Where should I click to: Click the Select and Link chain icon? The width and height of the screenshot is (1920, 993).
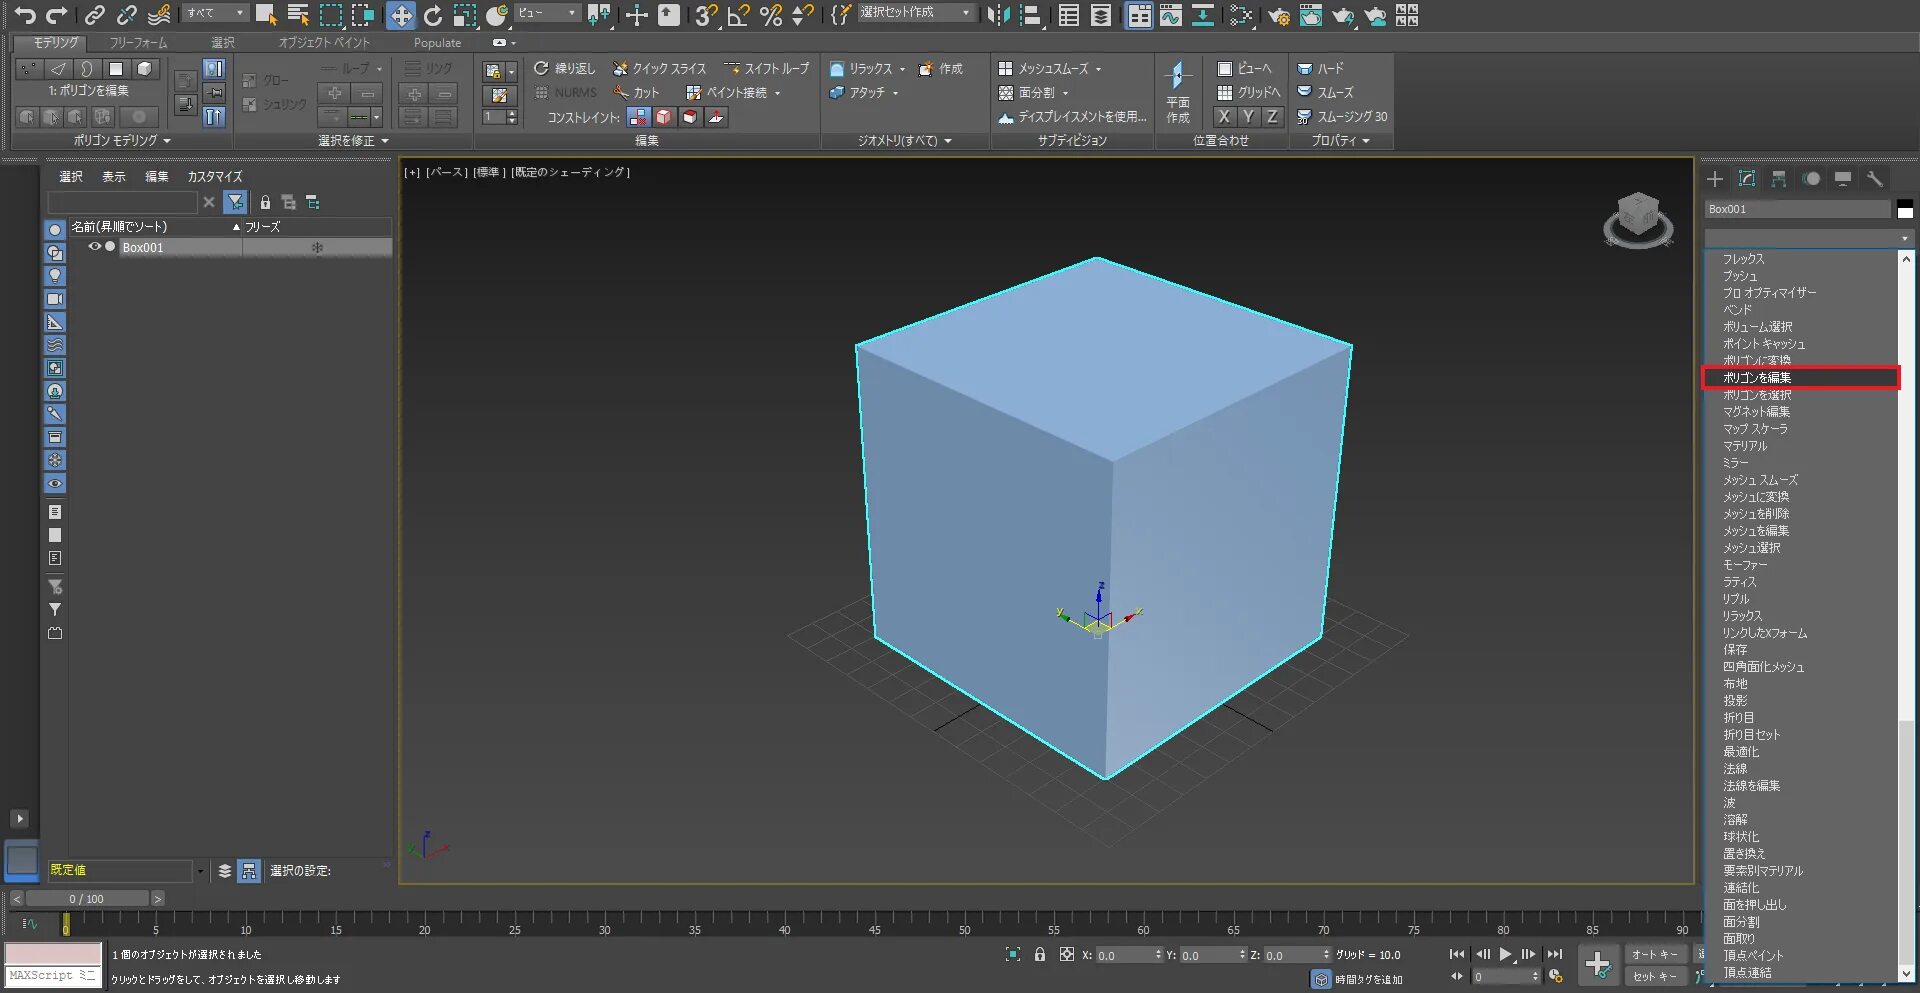click(94, 15)
